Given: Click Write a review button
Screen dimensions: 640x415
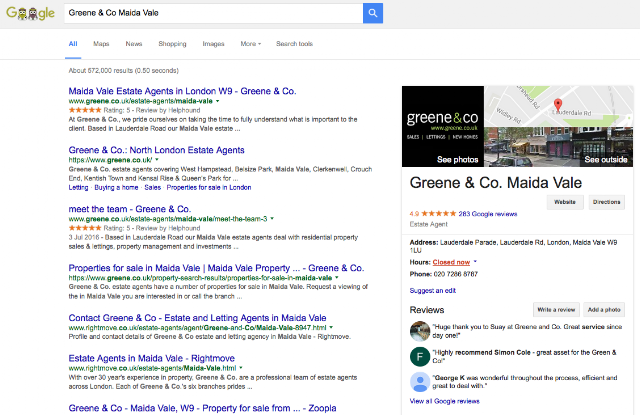Looking at the screenshot, I should point(556,310).
